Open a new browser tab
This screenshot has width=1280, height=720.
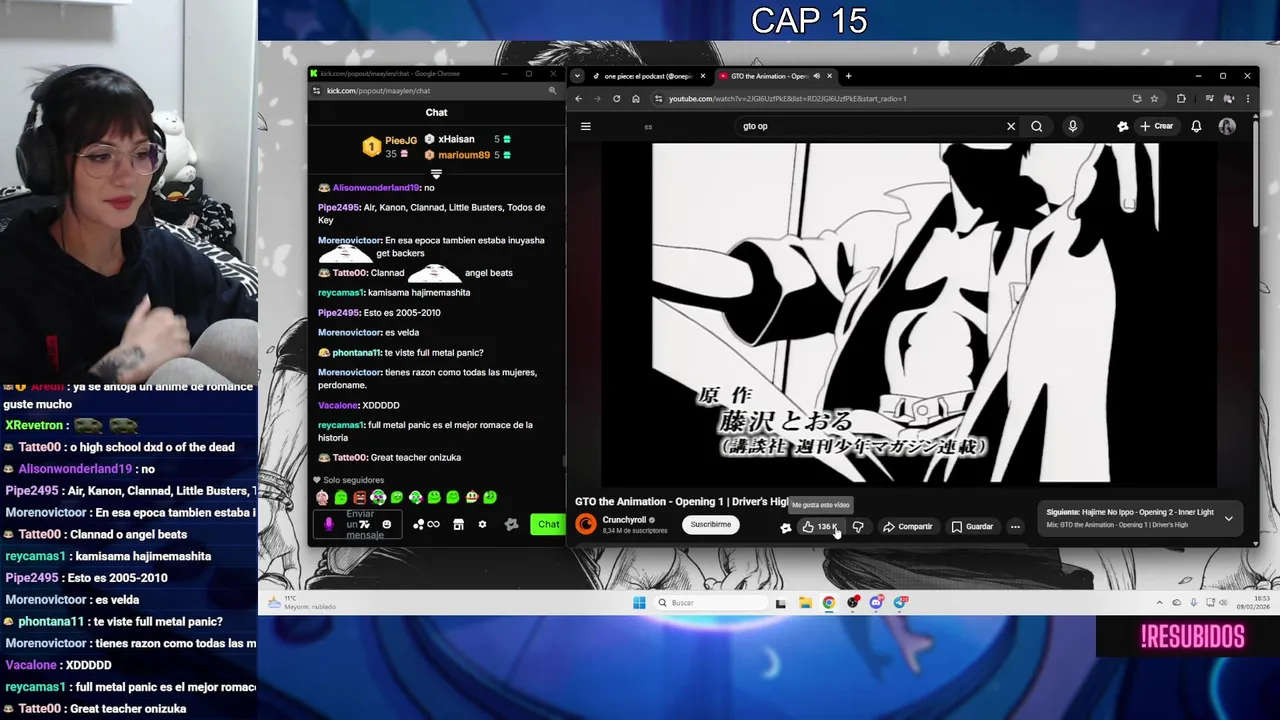click(x=848, y=76)
